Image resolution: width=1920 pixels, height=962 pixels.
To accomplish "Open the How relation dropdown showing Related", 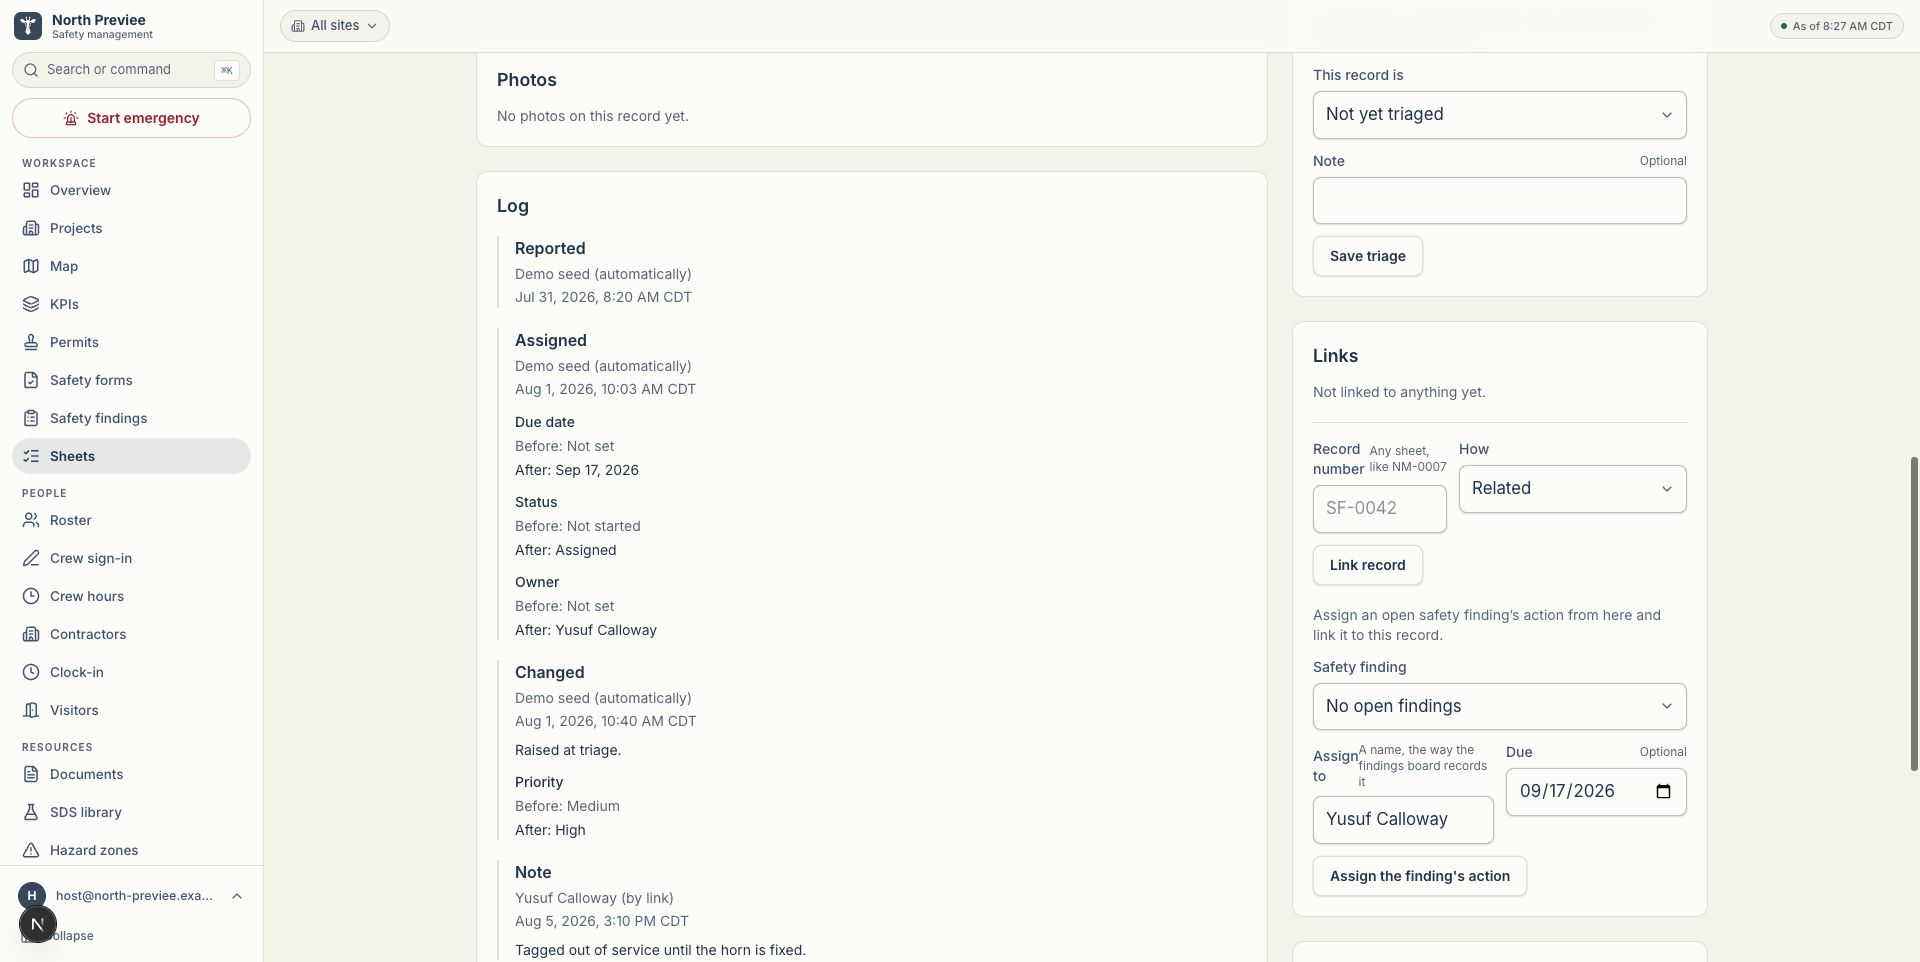I will click(1572, 489).
